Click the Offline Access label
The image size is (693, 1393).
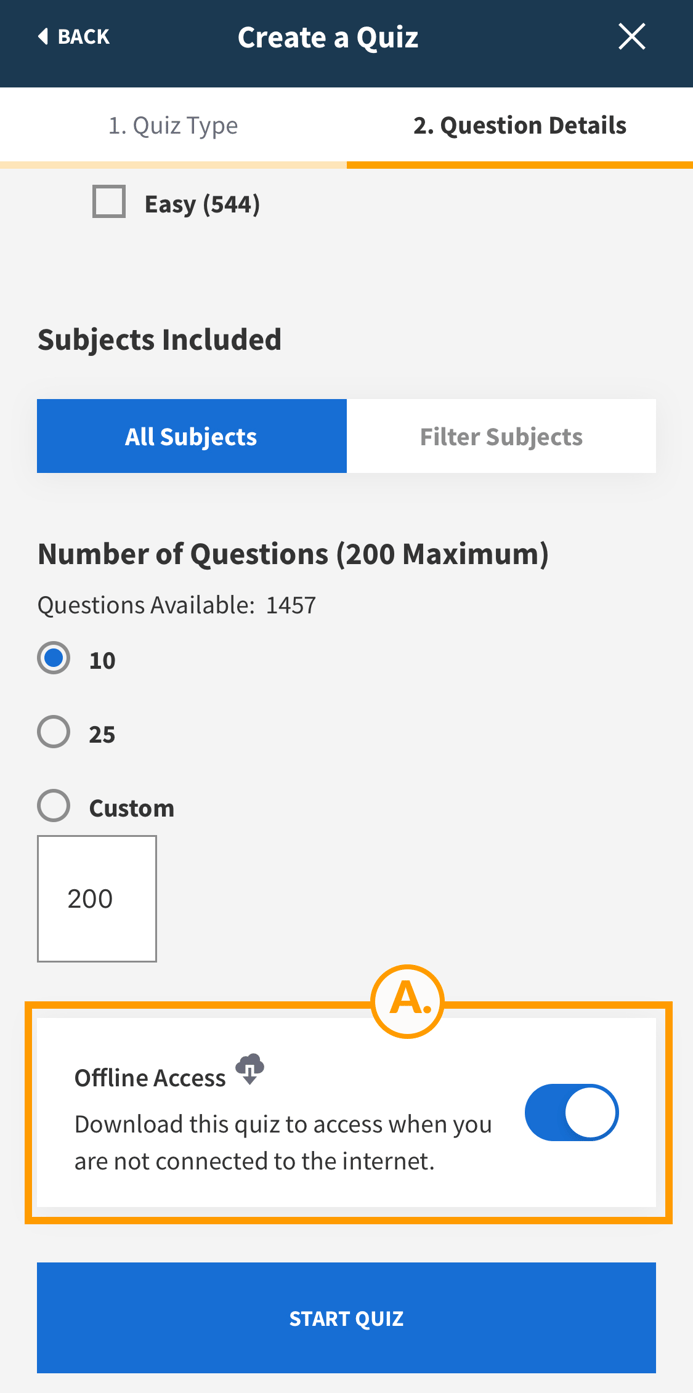tap(150, 1077)
